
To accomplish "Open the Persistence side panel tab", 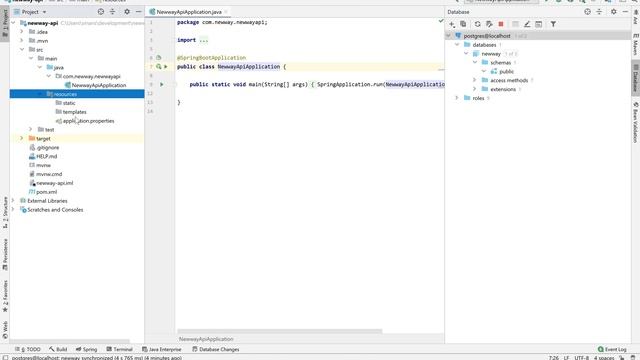I will click(5, 255).
